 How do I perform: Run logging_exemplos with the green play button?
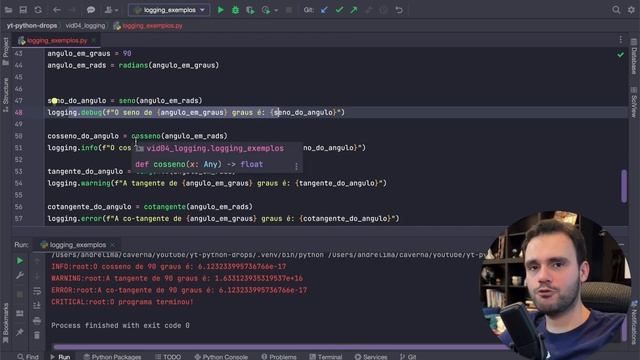tap(221, 10)
